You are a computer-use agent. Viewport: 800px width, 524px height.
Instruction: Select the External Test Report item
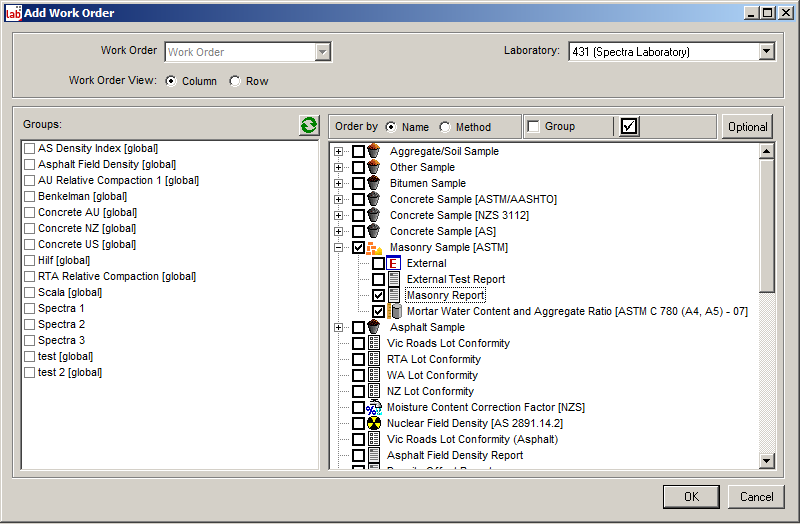click(x=455, y=279)
